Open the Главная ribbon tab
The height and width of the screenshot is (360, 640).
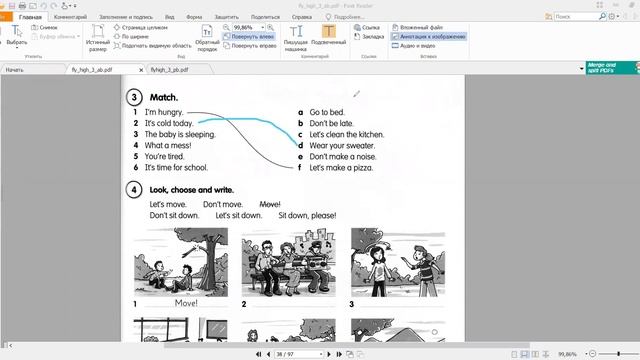pyautogui.click(x=30, y=17)
